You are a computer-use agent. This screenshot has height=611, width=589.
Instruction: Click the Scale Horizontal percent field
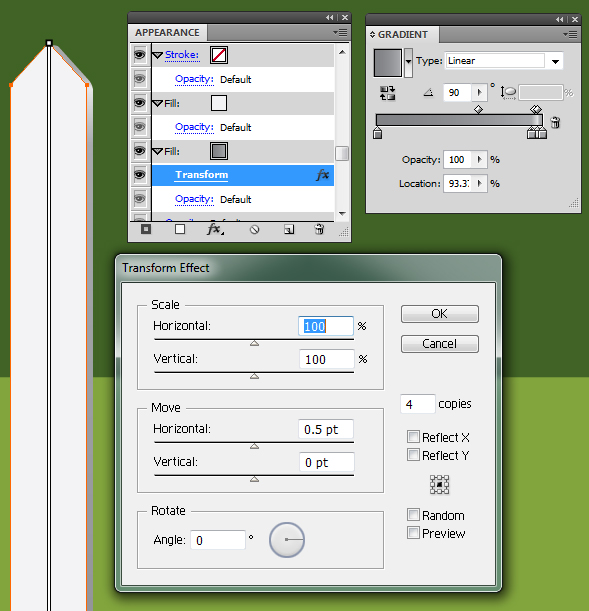point(326,326)
